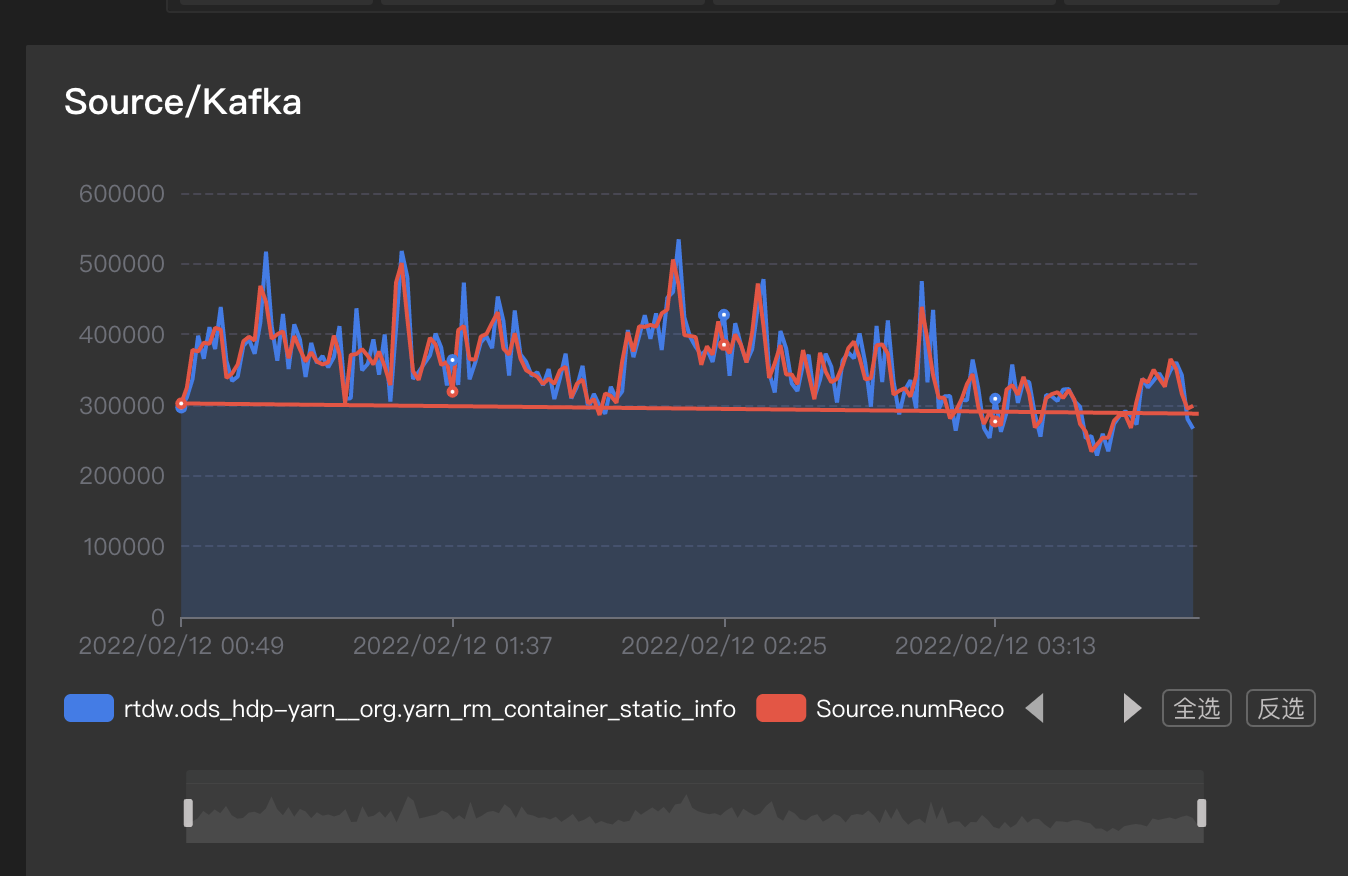Click the blue legend color swatch
Image resolution: width=1348 pixels, height=876 pixels.
89,709
